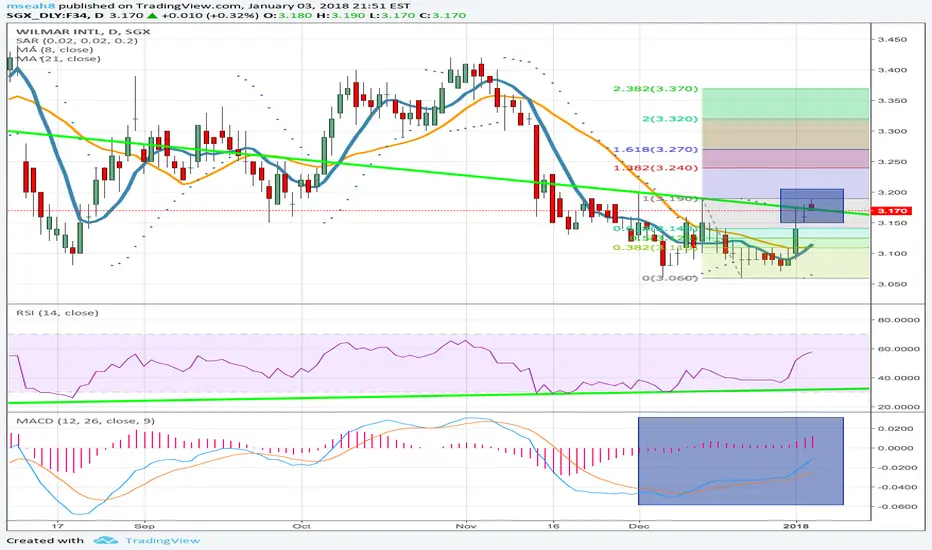Screen dimensions: 932x550
Task: Click the Dec date on time axis
Action: (638, 526)
